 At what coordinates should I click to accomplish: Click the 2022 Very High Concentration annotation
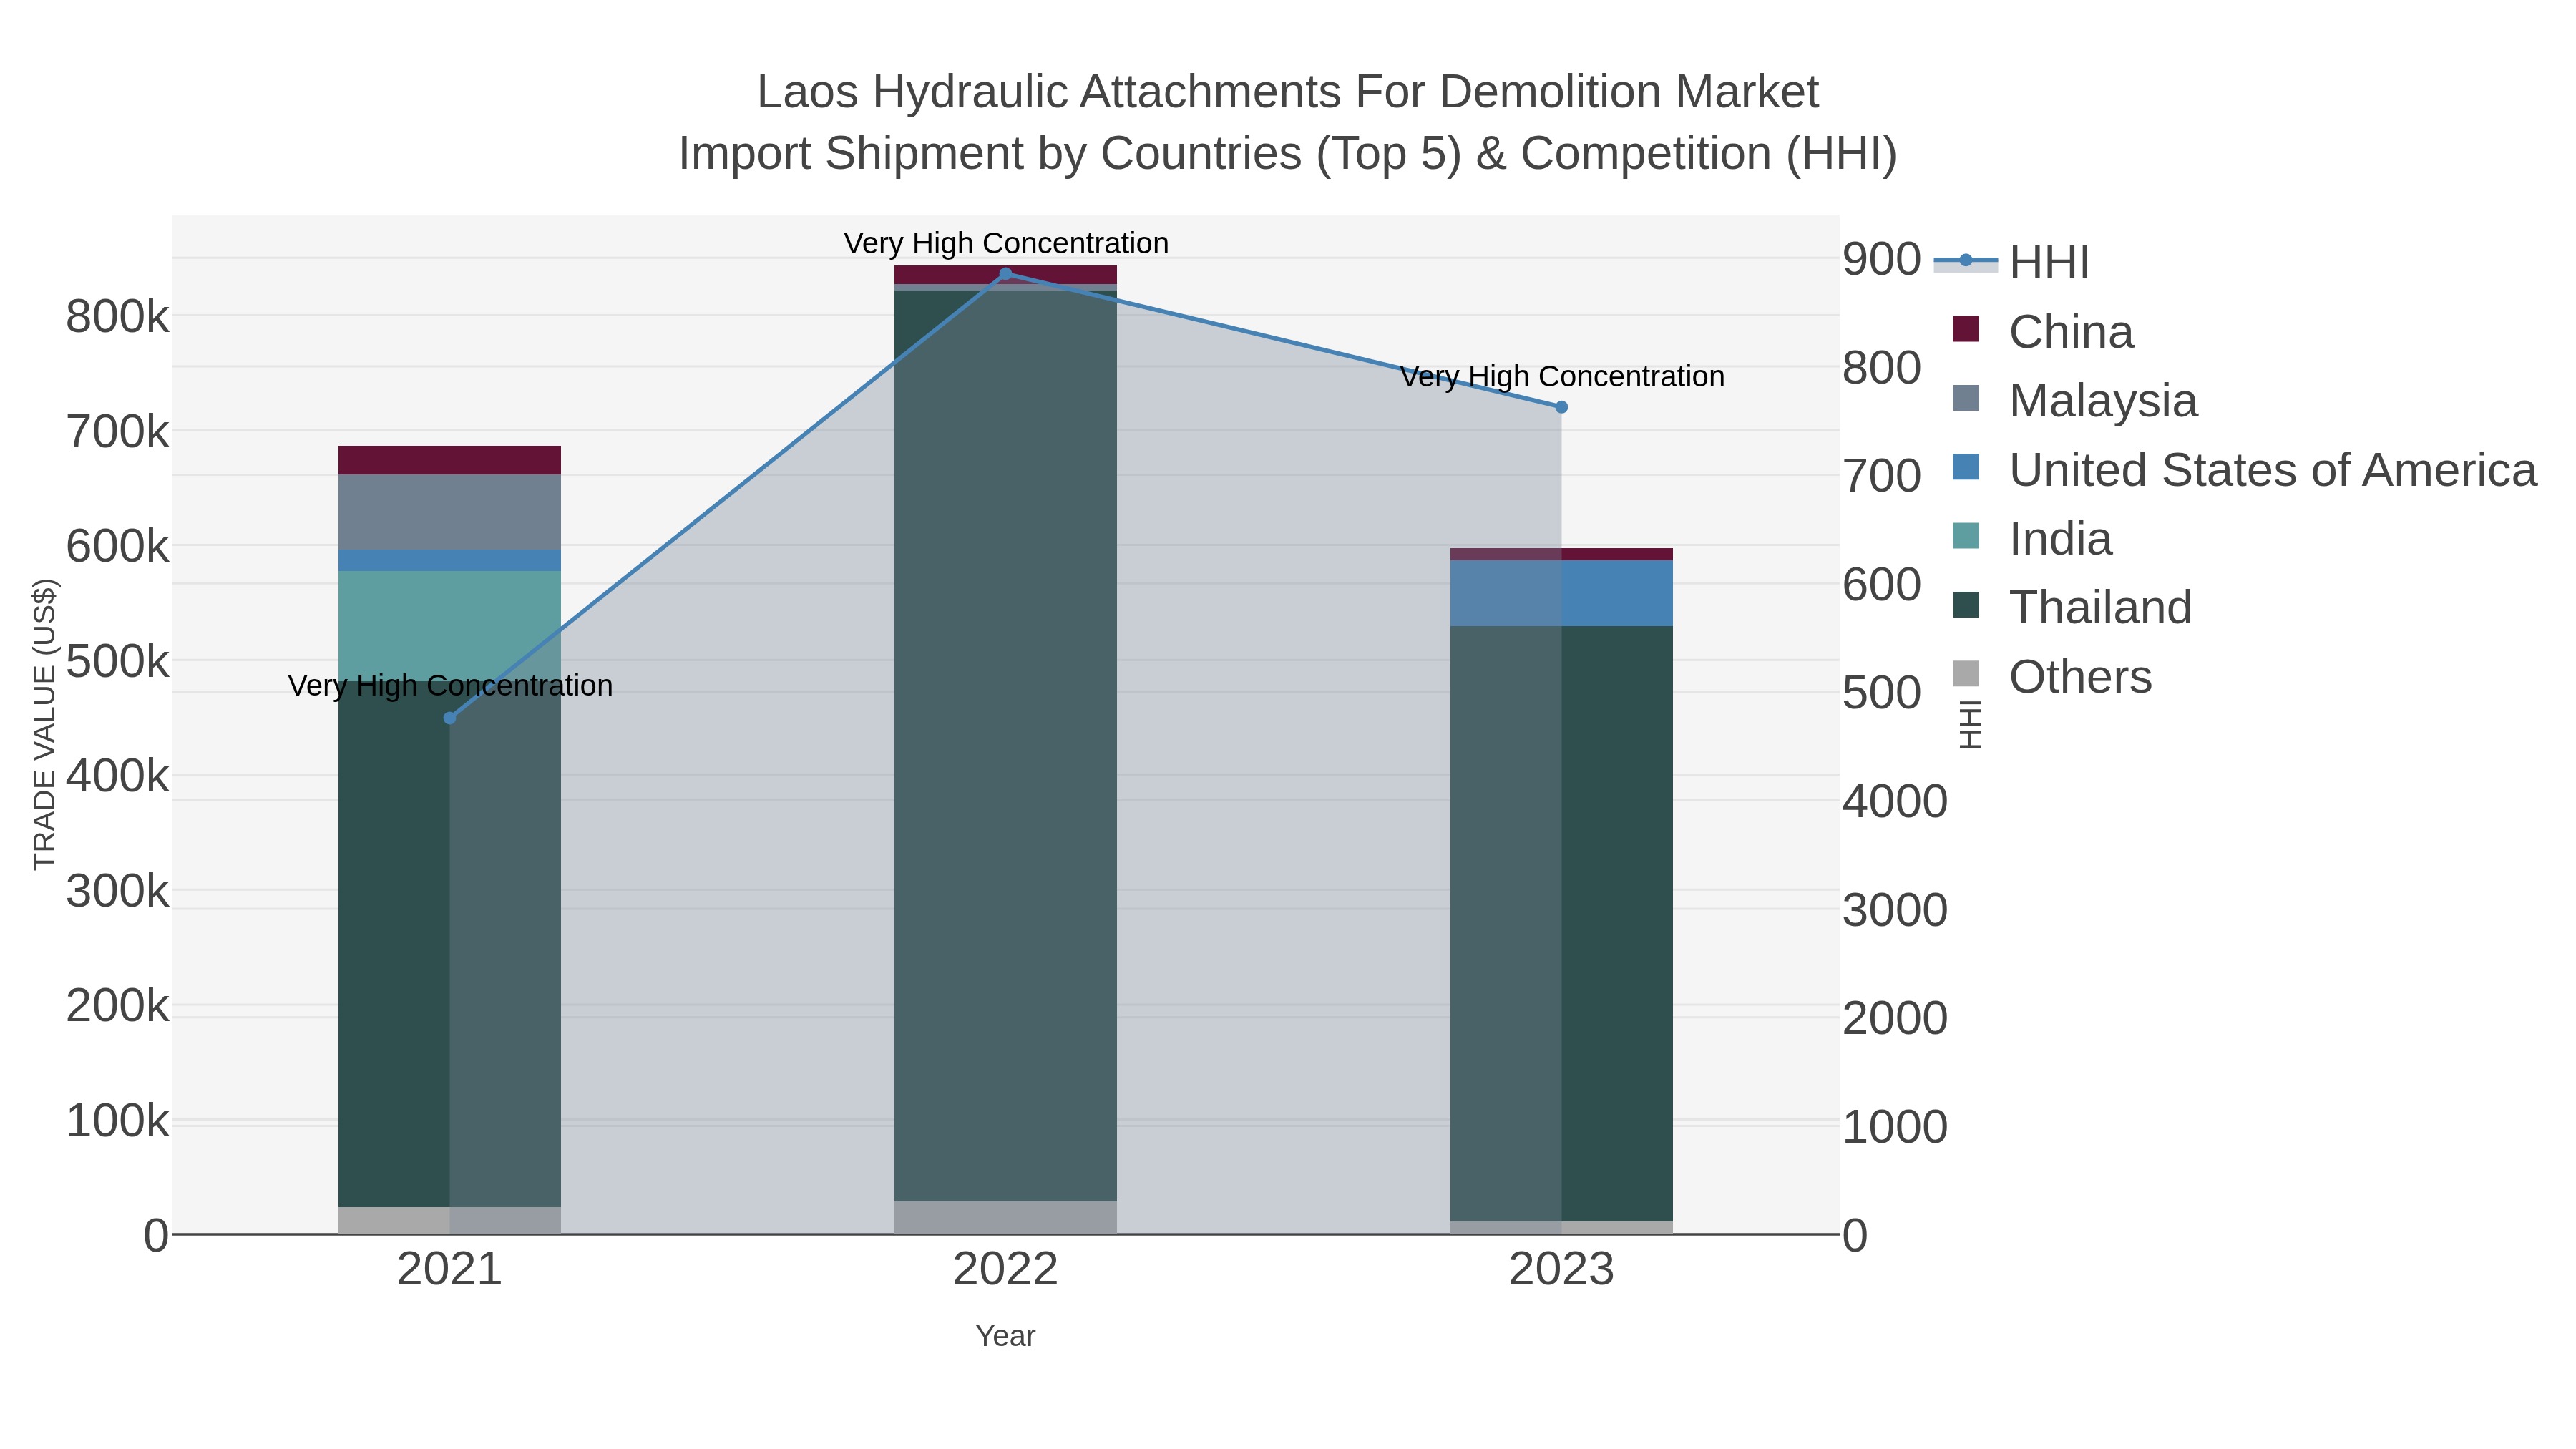point(1006,243)
